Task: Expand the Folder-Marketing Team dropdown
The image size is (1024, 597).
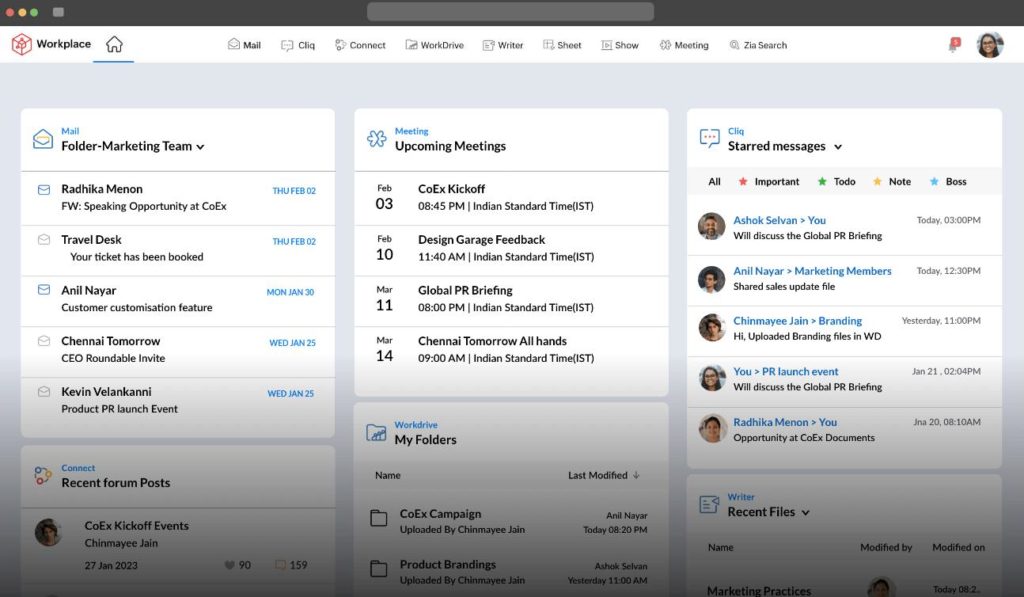Action: [x=200, y=147]
